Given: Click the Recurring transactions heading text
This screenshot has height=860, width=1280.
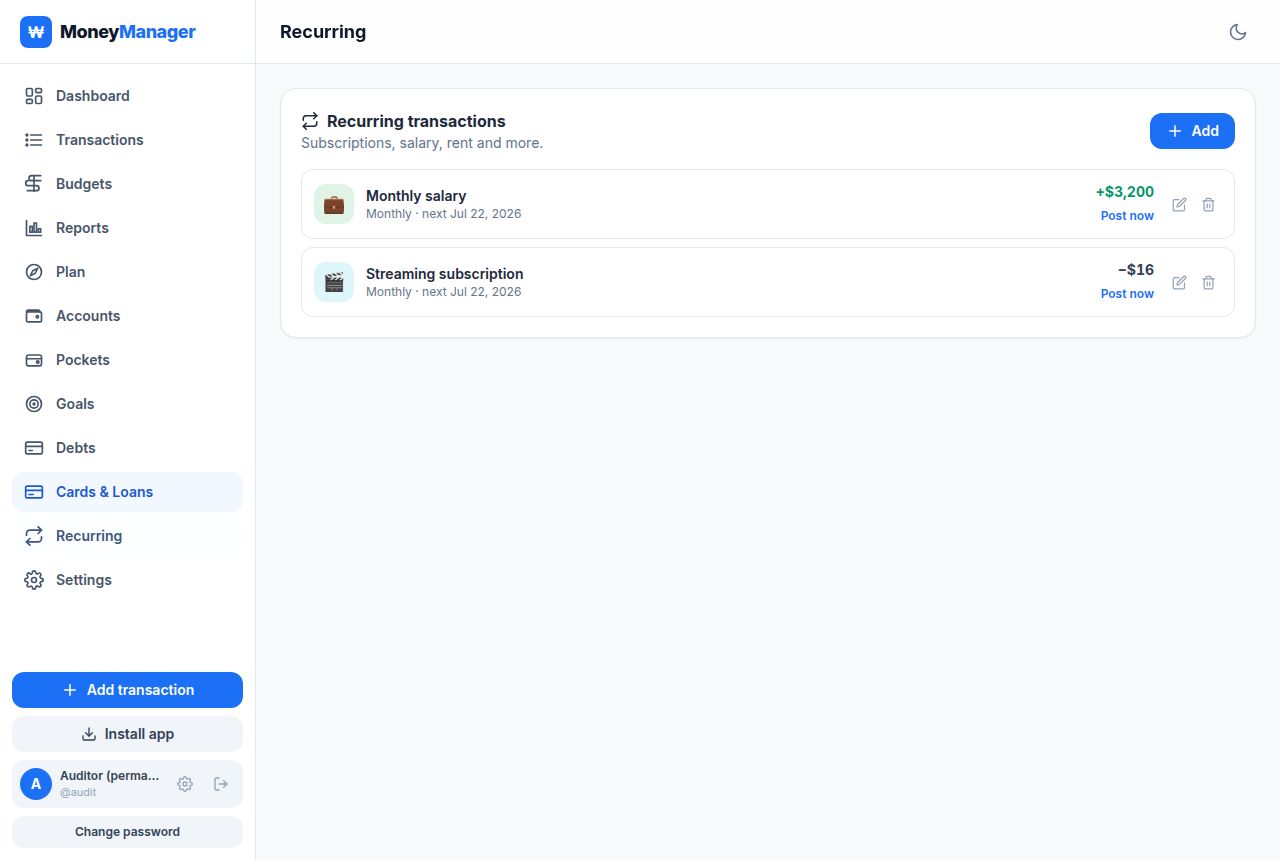Looking at the screenshot, I should [x=416, y=121].
